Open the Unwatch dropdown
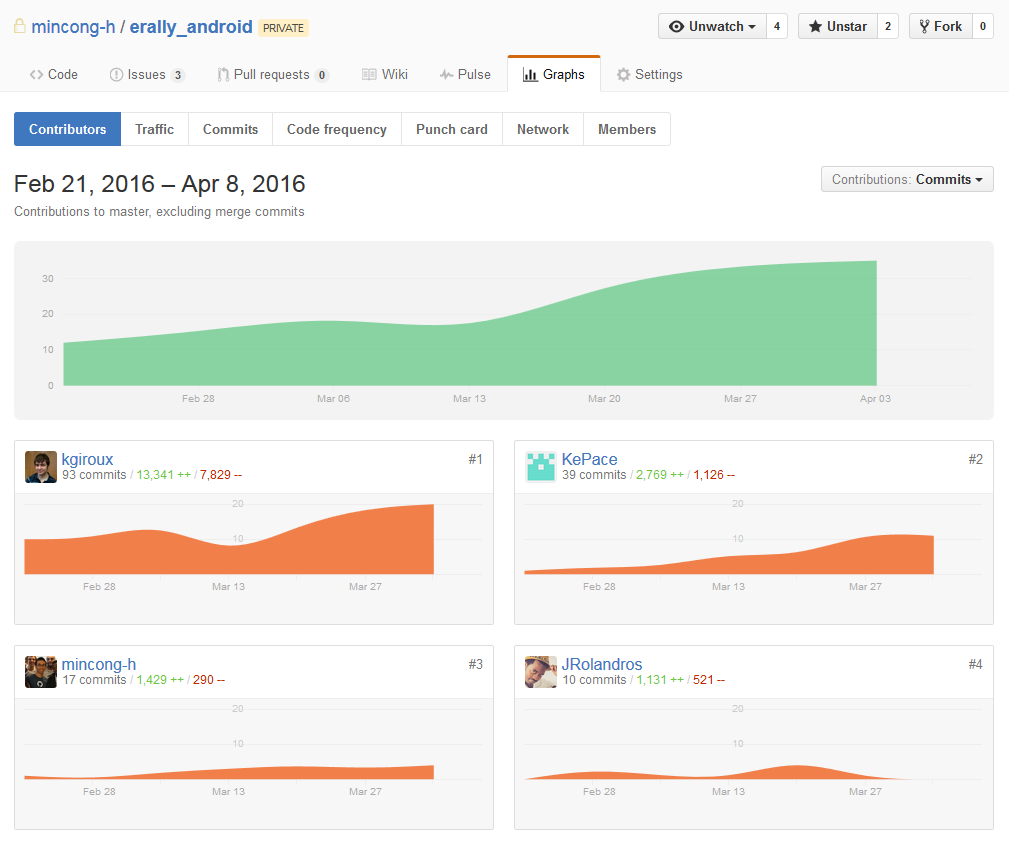The image size is (1009, 845). click(712, 26)
